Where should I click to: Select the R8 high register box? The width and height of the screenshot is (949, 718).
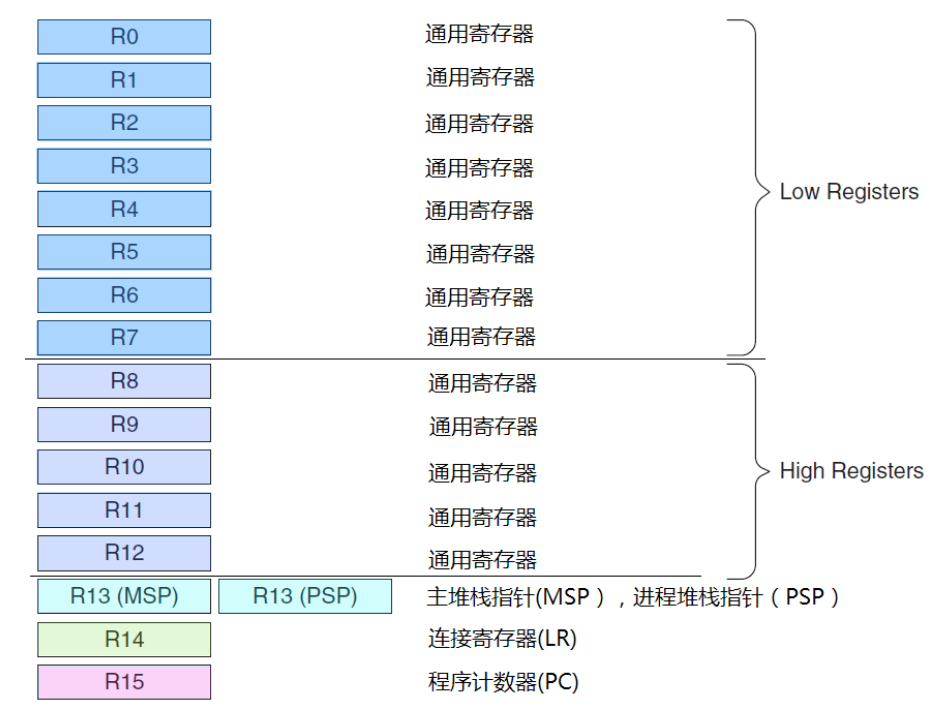[124, 381]
